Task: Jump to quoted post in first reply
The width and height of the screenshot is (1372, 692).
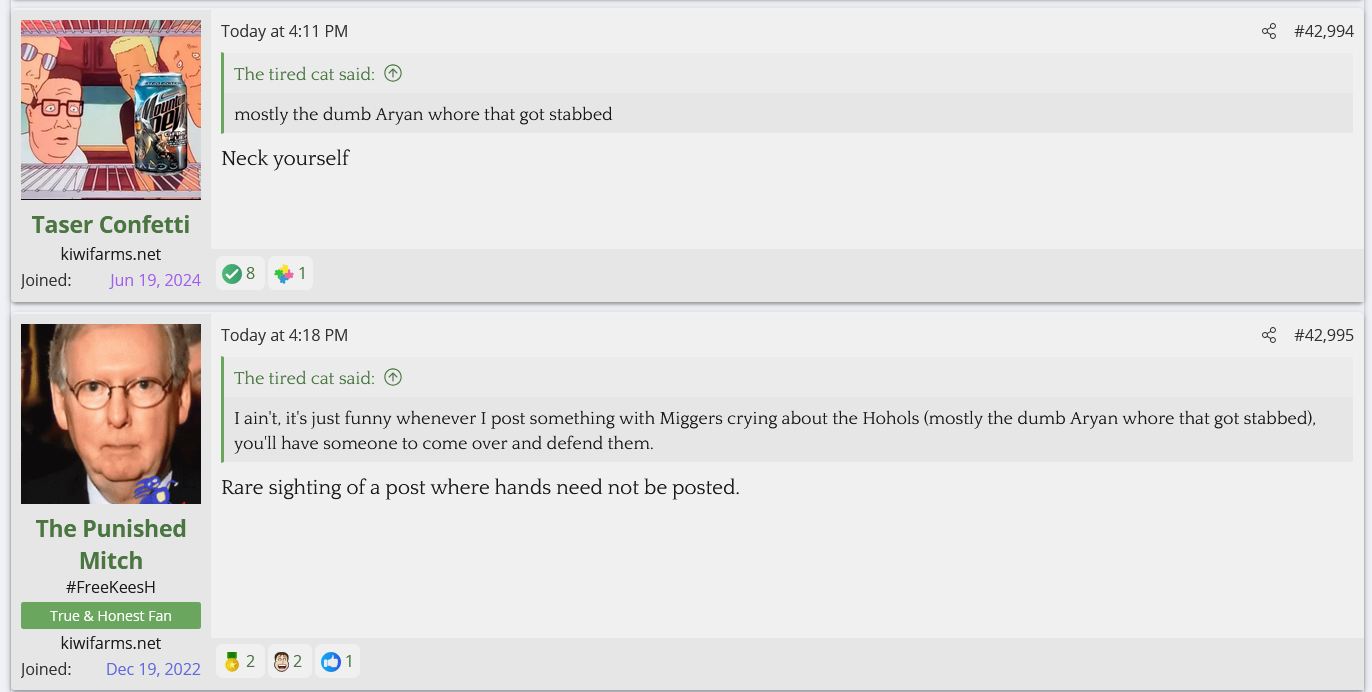Action: click(393, 73)
